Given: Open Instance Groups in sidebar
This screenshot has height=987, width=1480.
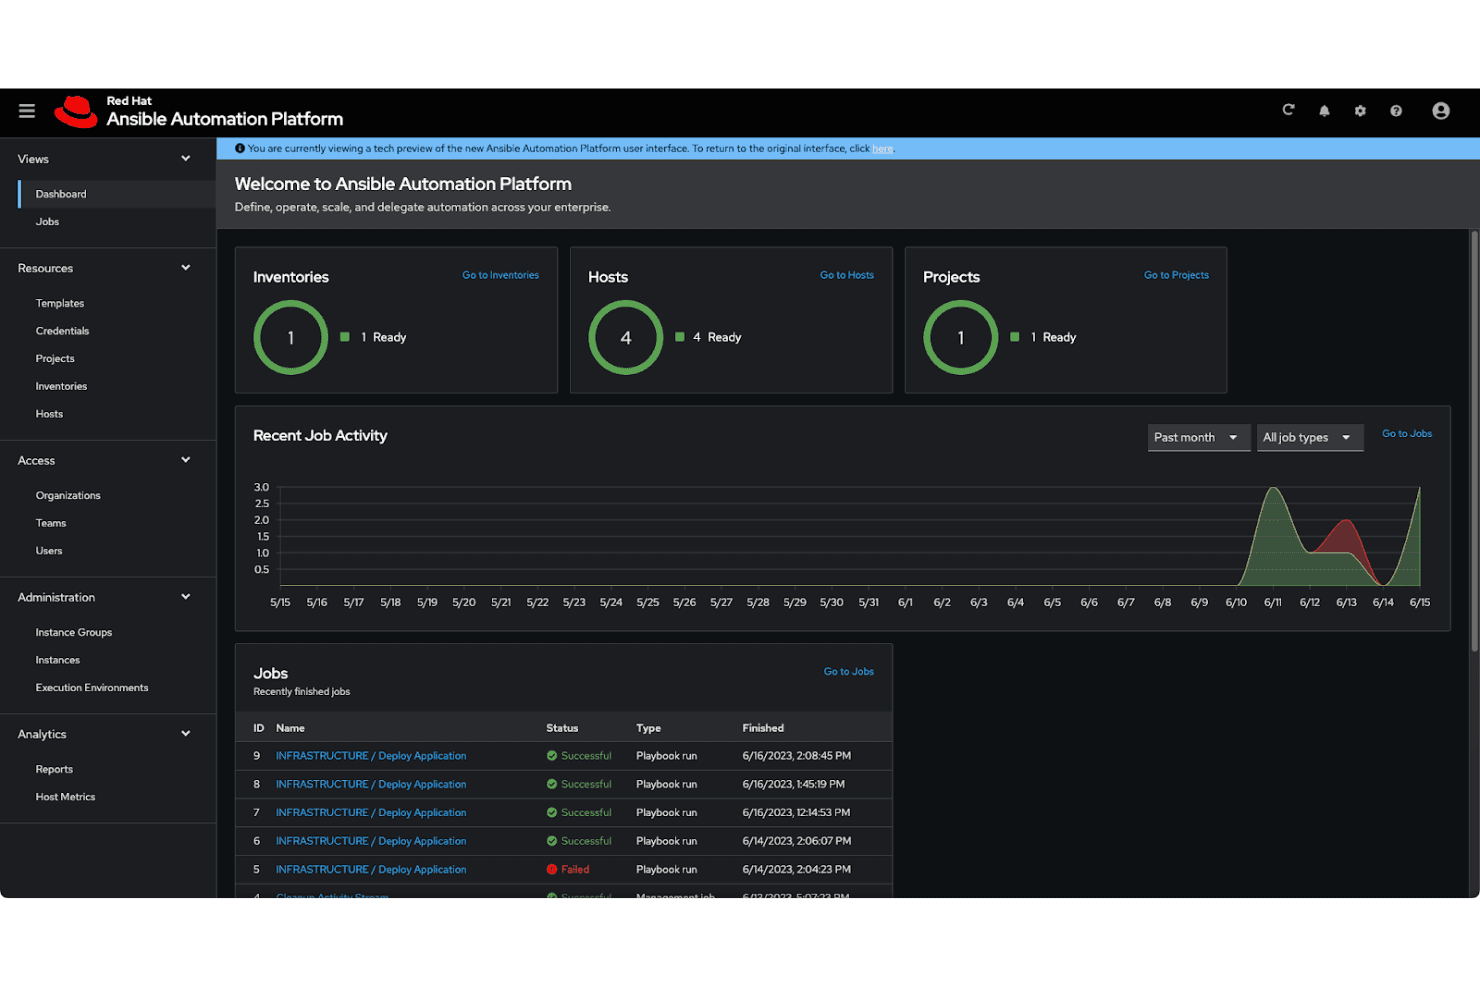Looking at the screenshot, I should tap(74, 633).
